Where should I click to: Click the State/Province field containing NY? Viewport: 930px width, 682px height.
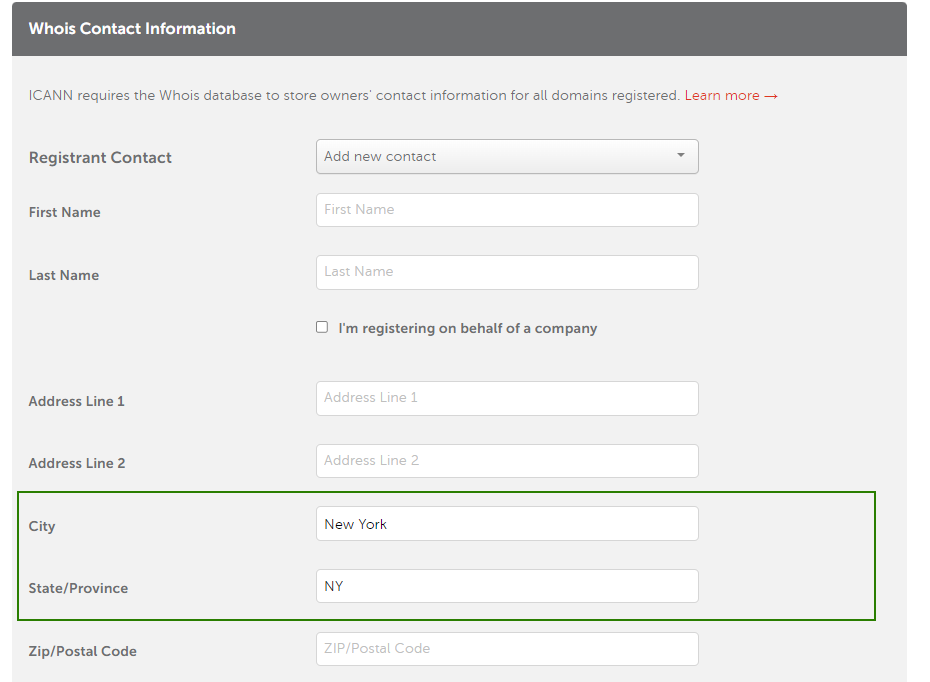point(507,586)
